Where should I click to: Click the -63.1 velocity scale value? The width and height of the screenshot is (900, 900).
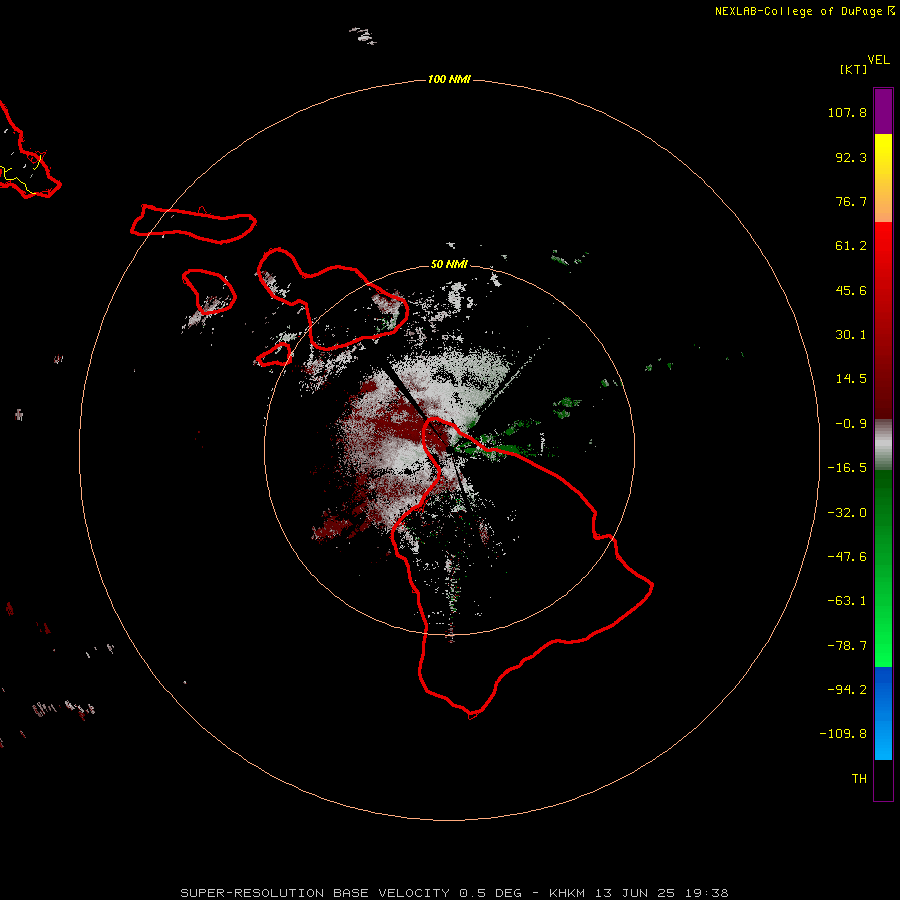pos(847,601)
